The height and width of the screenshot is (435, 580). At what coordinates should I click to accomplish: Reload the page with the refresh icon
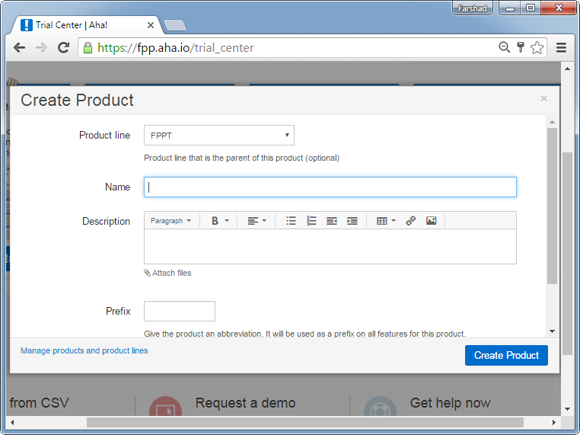(64, 47)
